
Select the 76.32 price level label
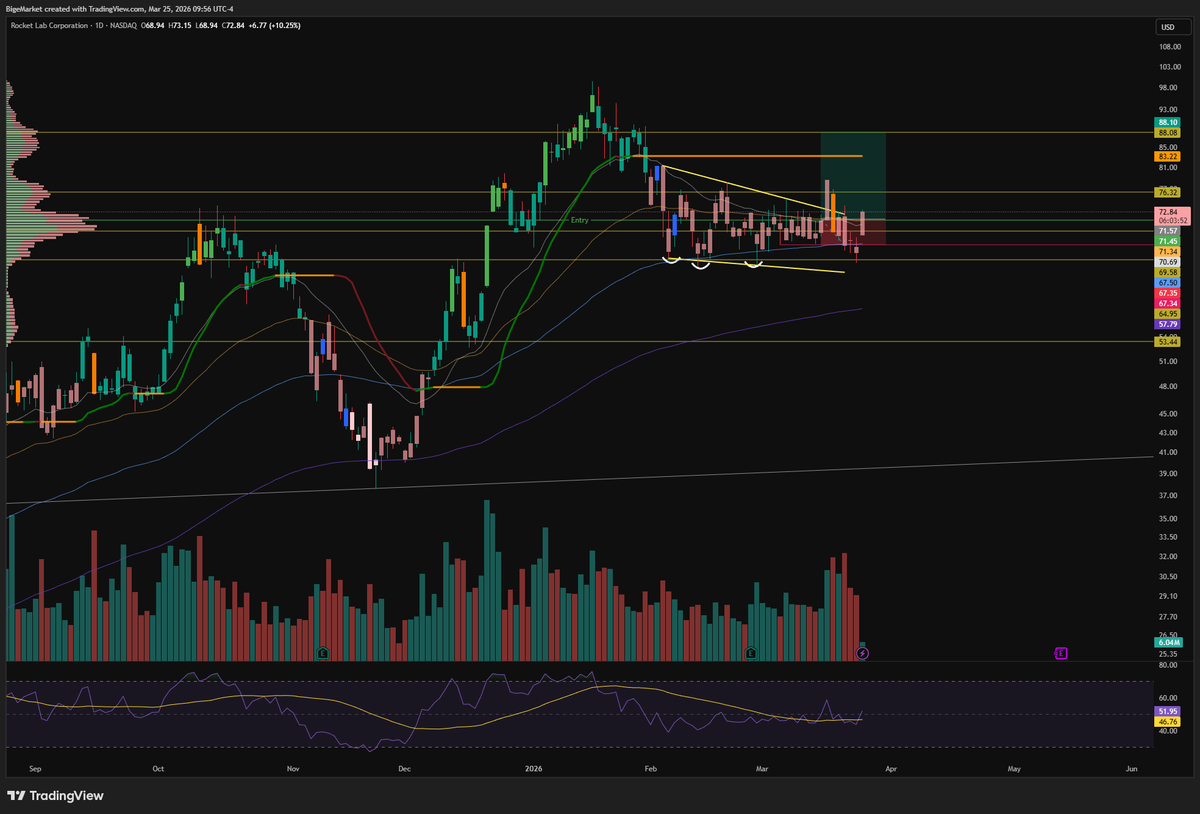coord(1167,191)
